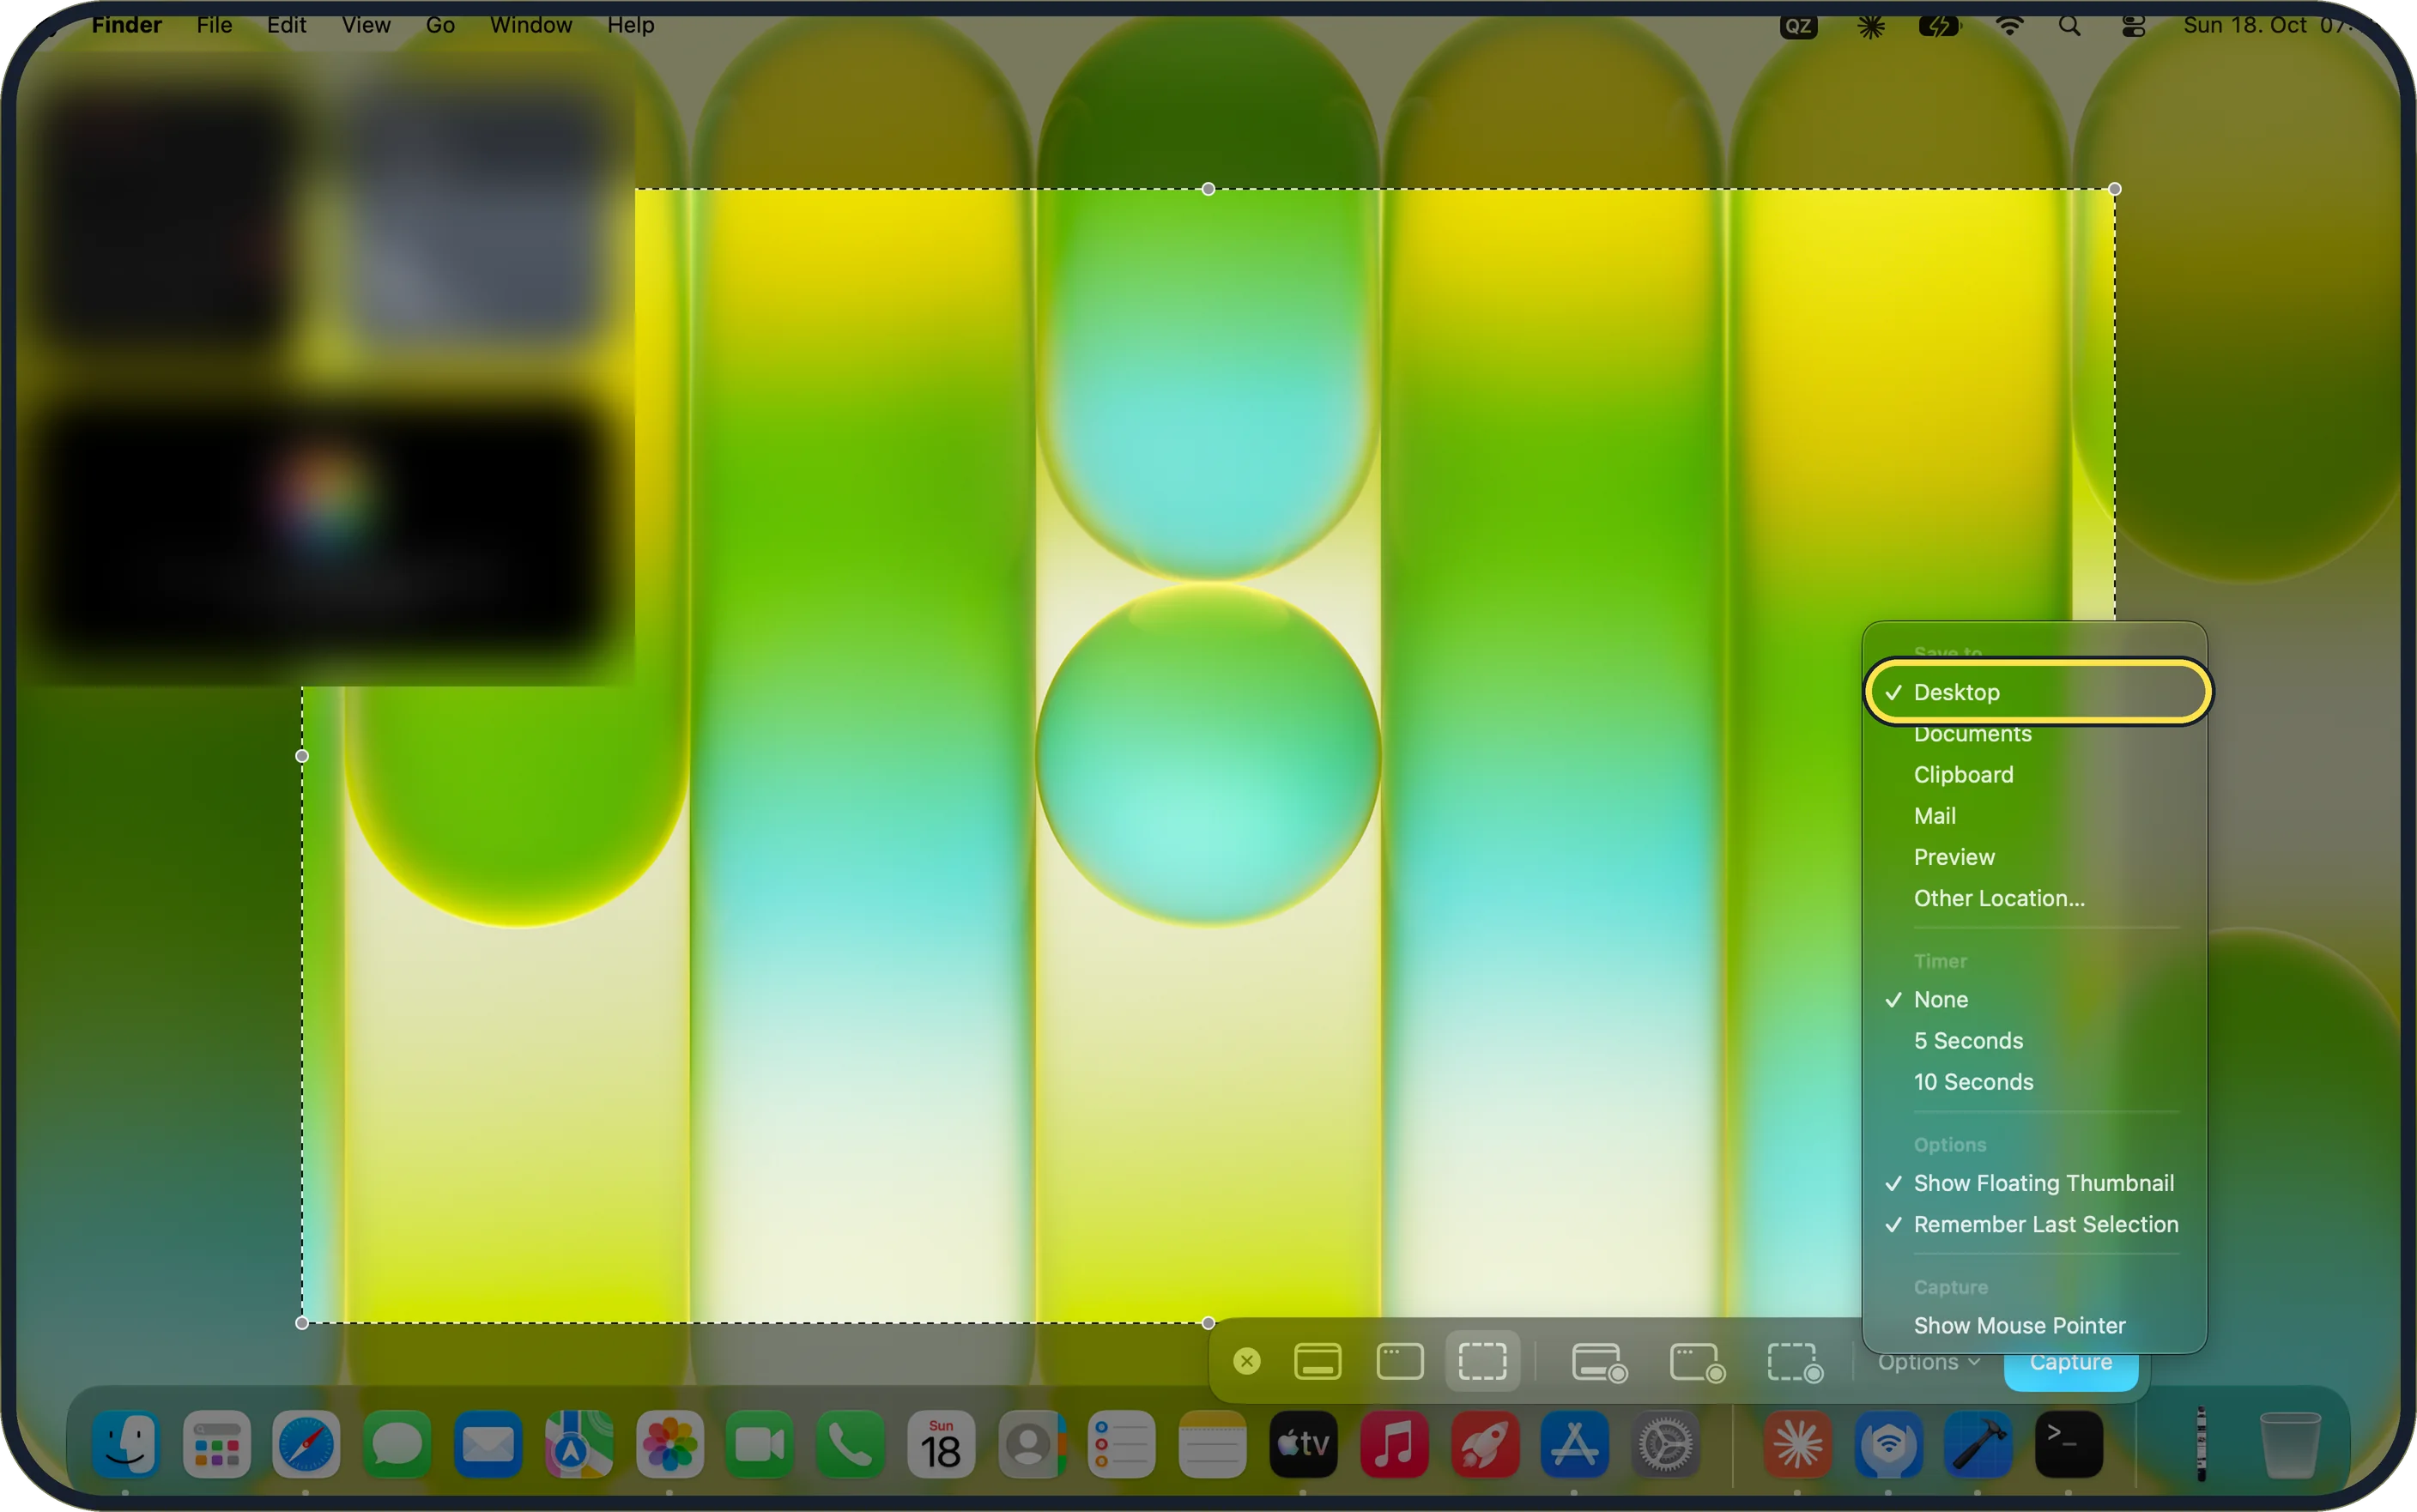Select Record Selected Window mode
Screen dimensions: 2417x1512
[1697, 1363]
